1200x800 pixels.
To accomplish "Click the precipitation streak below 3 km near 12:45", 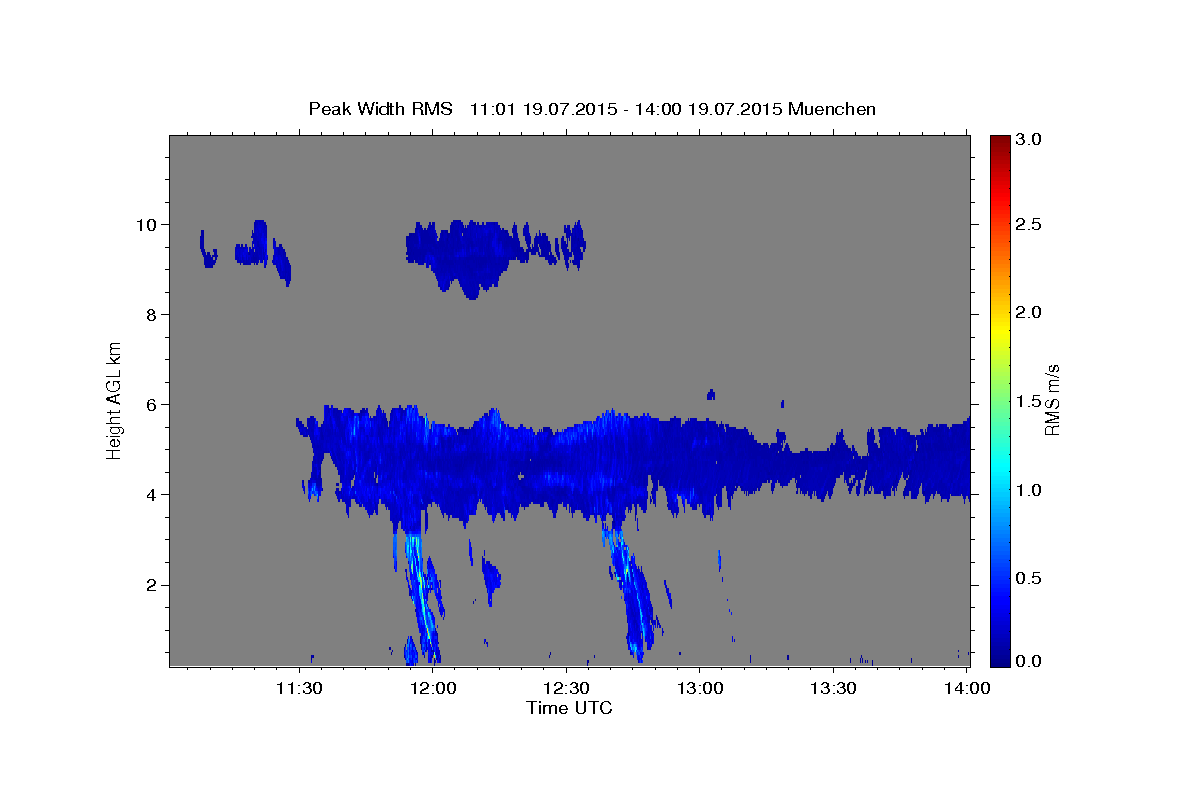I will point(632,590).
